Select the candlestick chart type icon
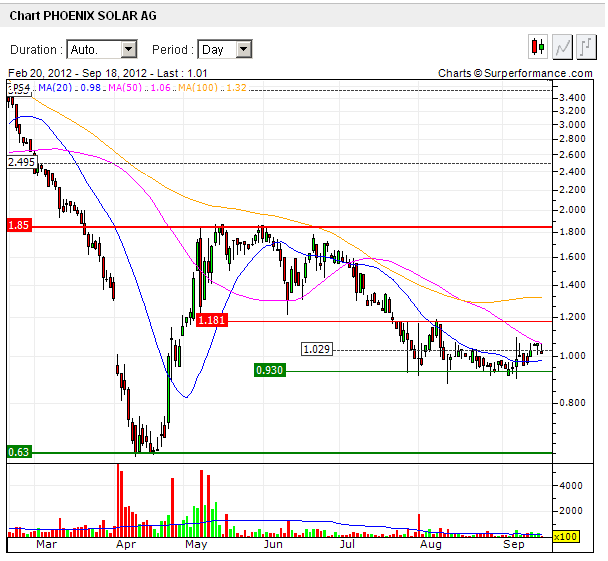 539,47
